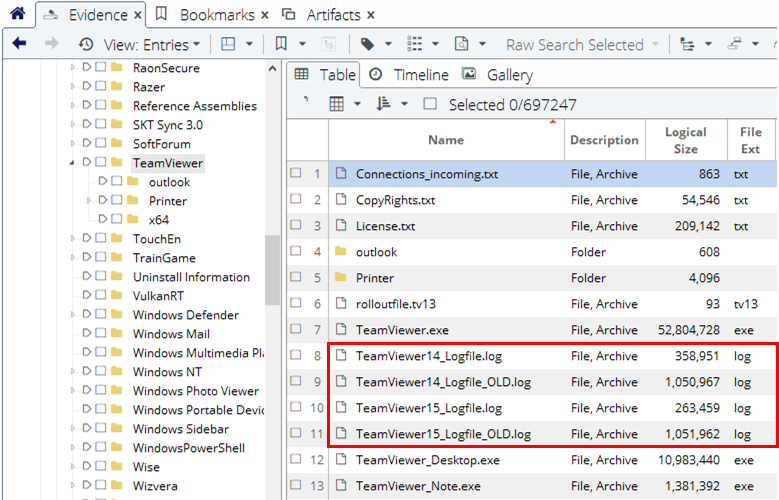This screenshot has height=500, width=779.
Task: Open the bookmark dropdown arrow
Action: (x=302, y=44)
